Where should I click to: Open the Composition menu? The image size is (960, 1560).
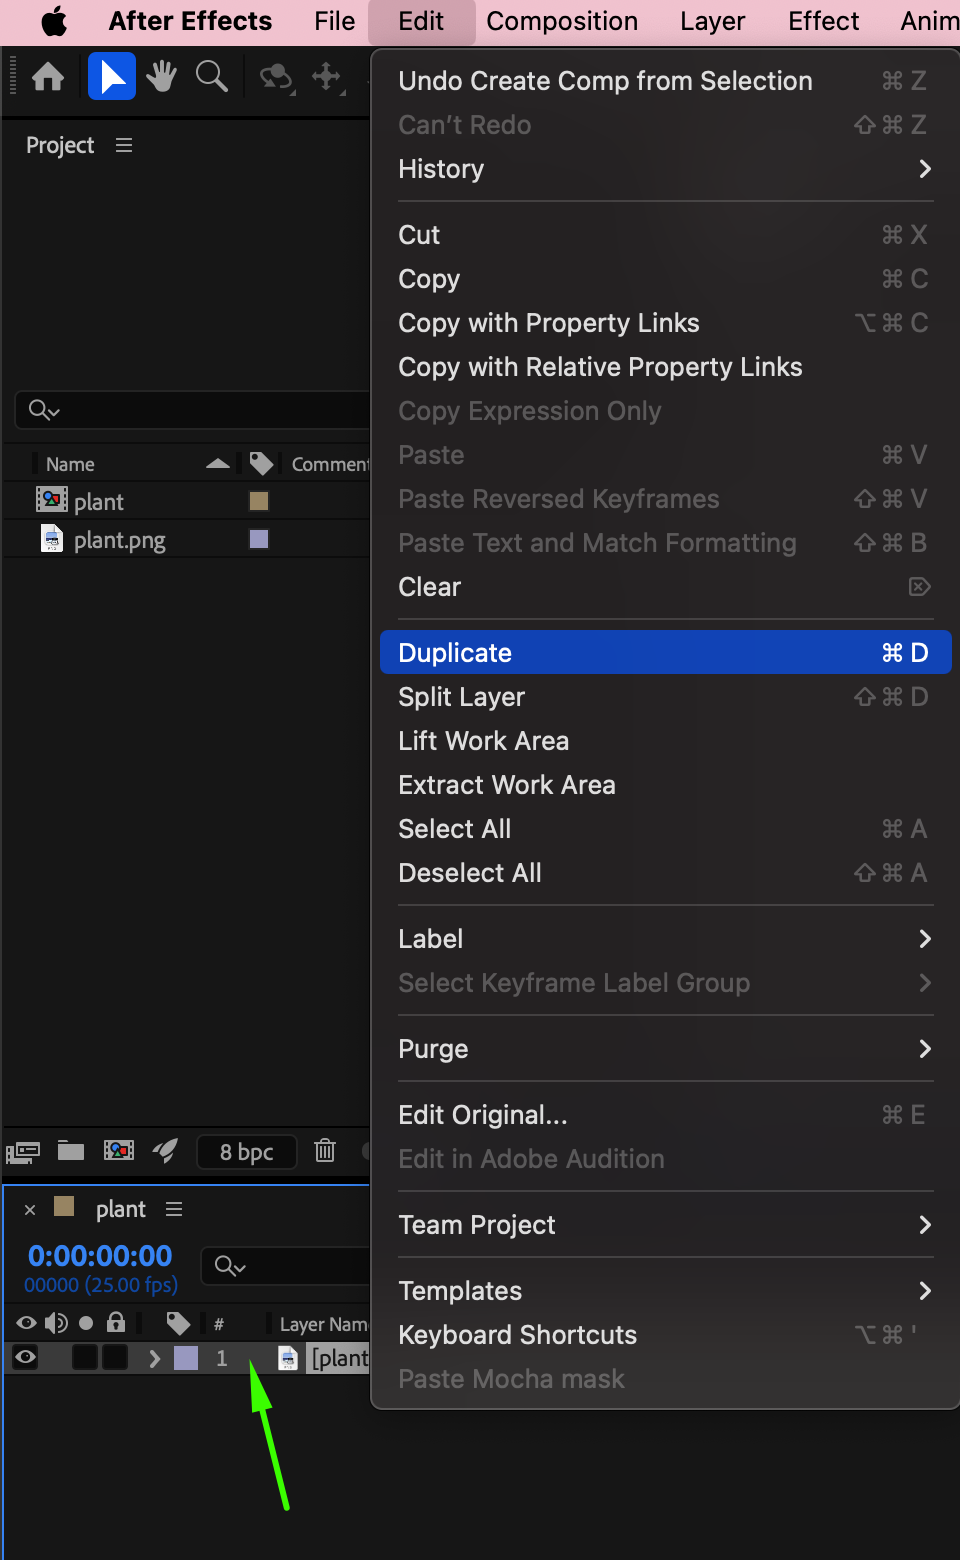point(562,22)
